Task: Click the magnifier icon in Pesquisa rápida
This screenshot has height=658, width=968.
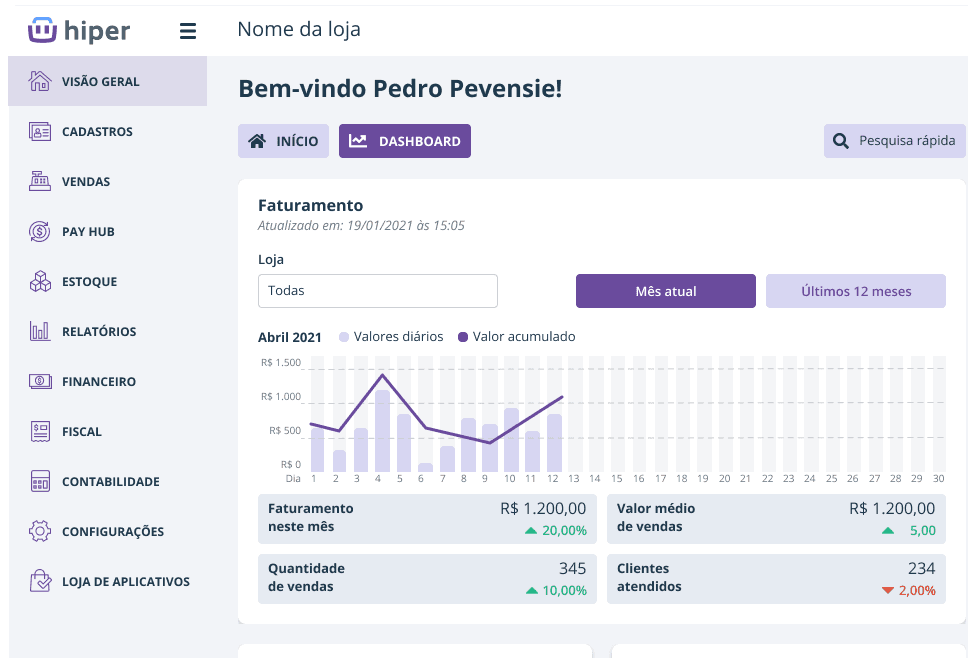Action: click(840, 141)
